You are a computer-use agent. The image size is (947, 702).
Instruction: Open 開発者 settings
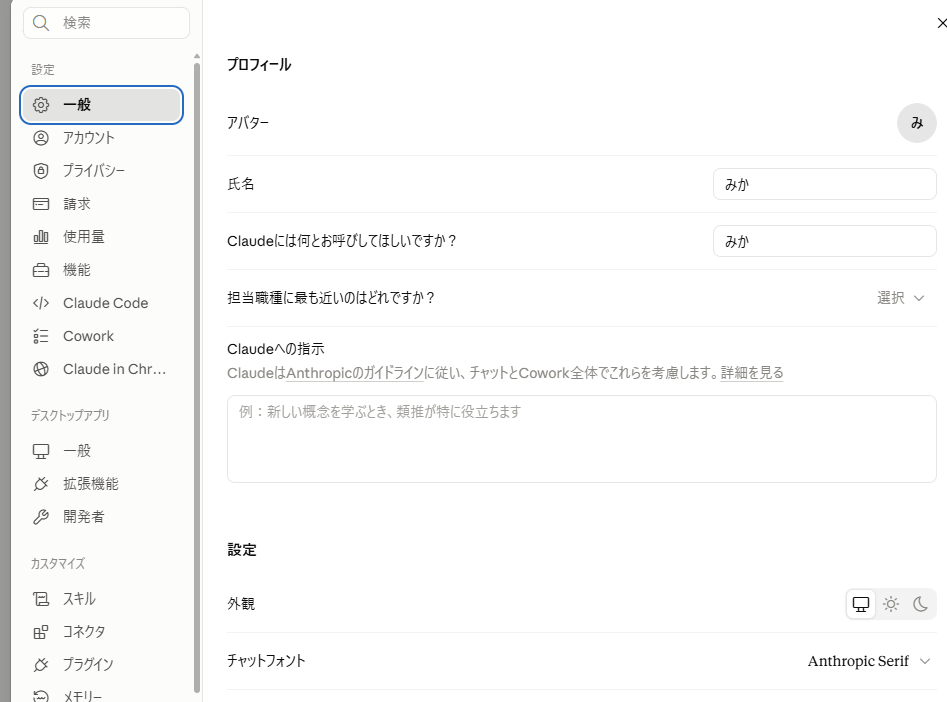point(101,517)
